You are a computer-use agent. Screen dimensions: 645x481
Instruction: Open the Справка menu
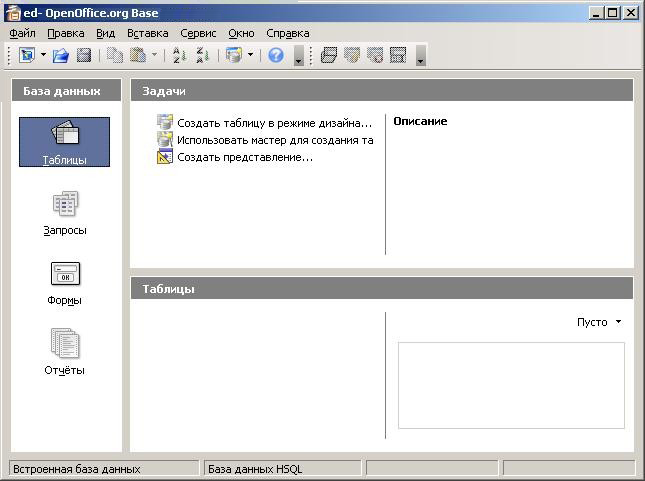(x=288, y=33)
